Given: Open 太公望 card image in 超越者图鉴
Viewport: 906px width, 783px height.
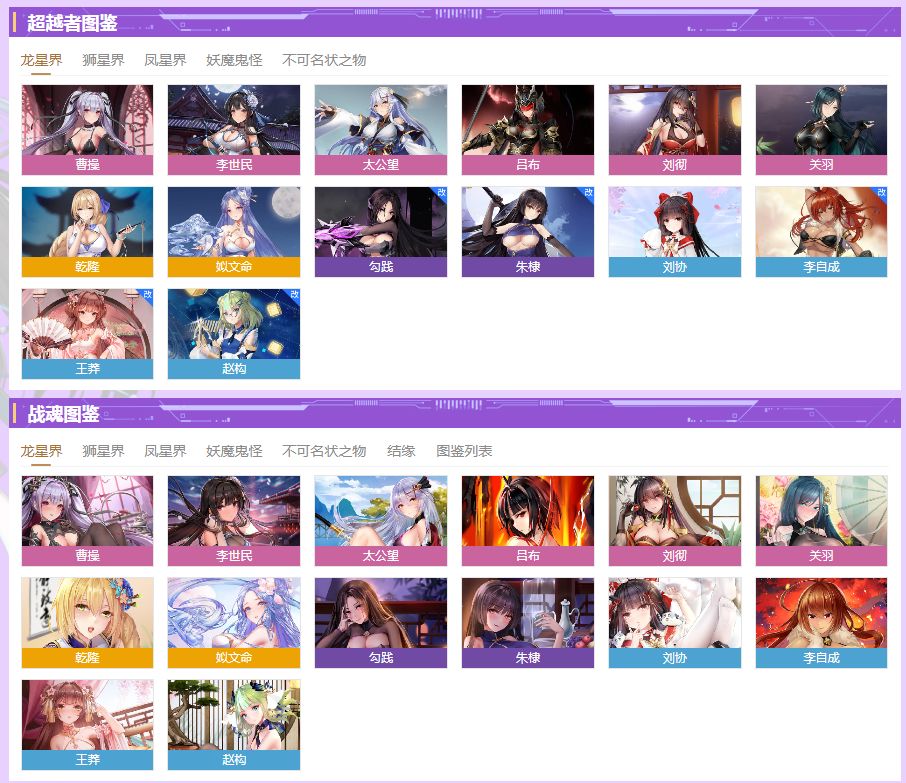Looking at the screenshot, I should click(381, 120).
